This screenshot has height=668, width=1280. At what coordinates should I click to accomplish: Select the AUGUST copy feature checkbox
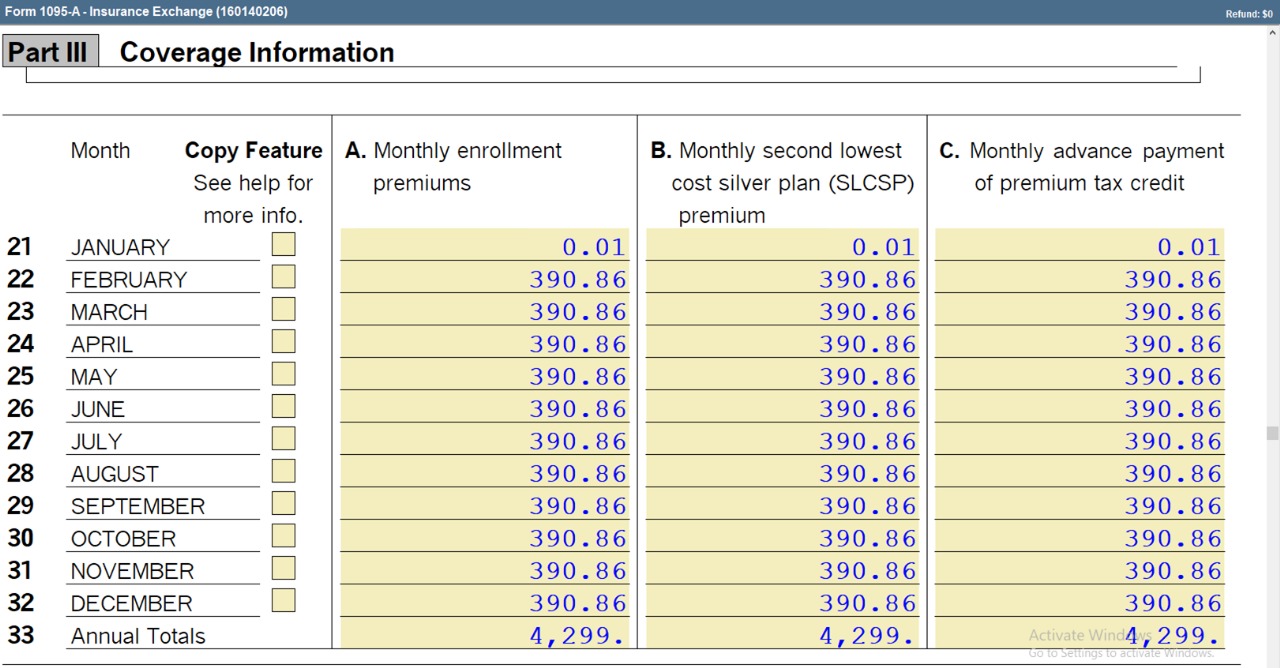[x=284, y=472]
